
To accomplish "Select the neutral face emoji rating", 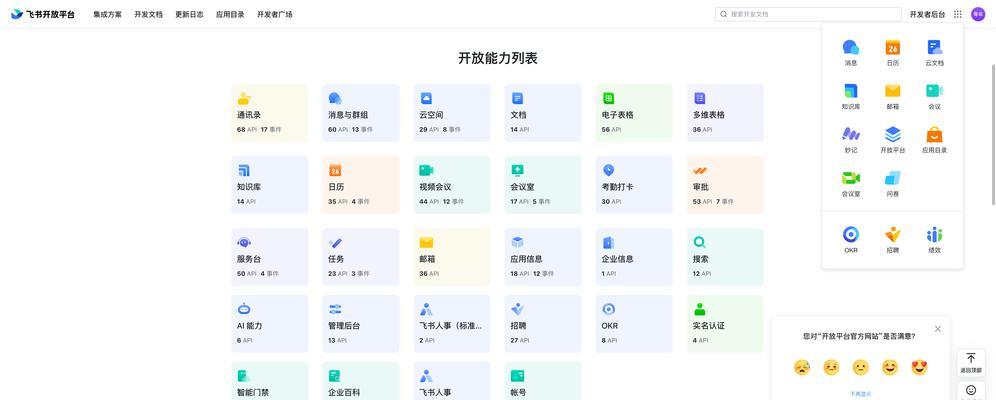I will (x=861, y=367).
